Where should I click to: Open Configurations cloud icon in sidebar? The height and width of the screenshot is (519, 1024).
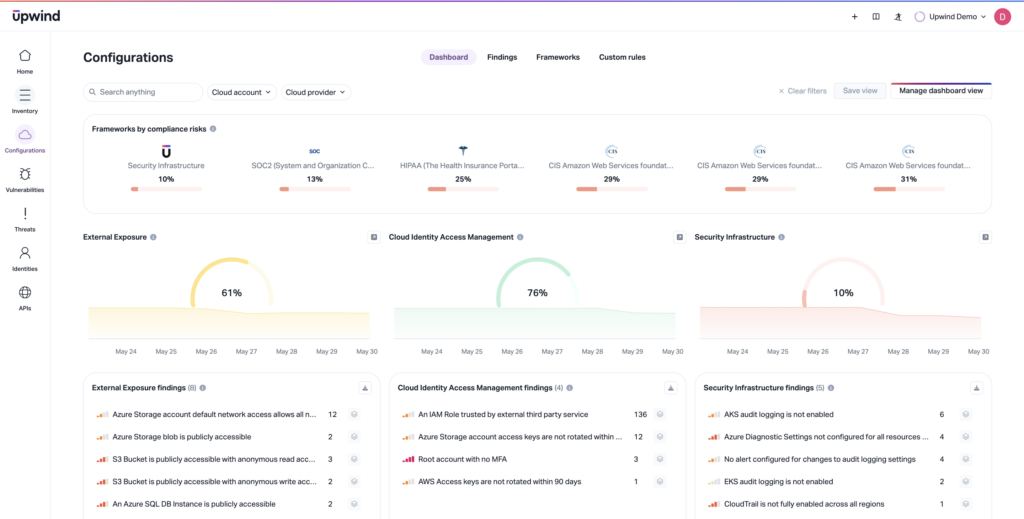coord(25,135)
